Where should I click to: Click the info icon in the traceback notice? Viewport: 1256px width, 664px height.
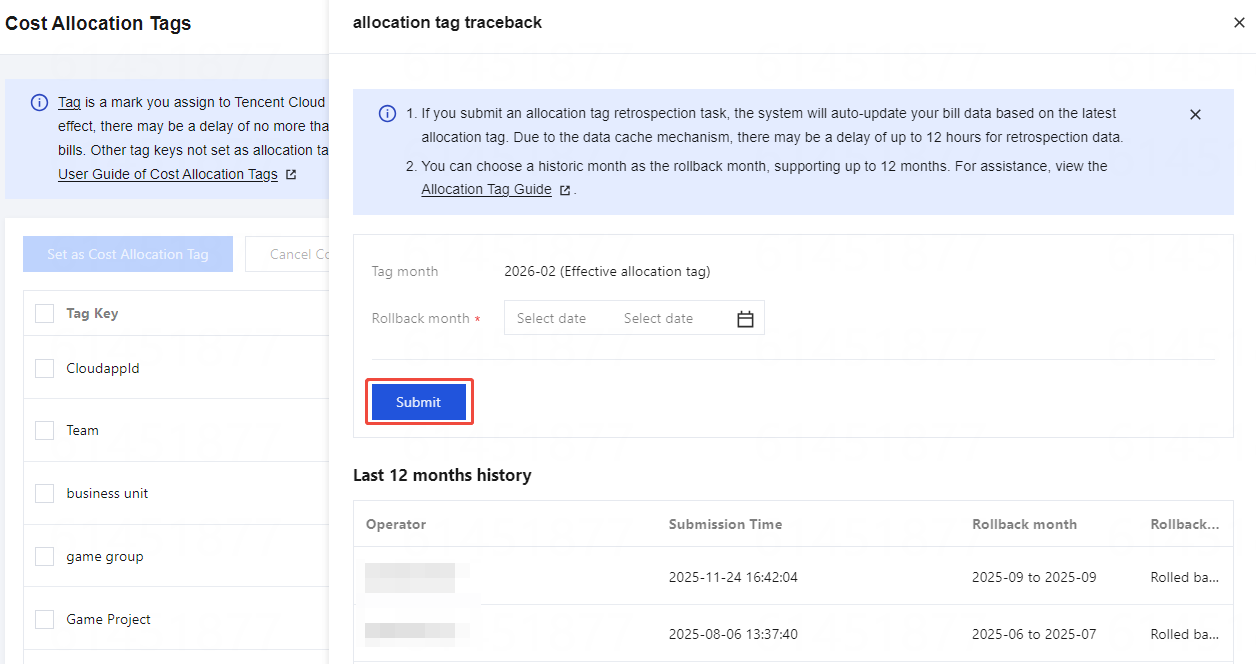coord(387,114)
